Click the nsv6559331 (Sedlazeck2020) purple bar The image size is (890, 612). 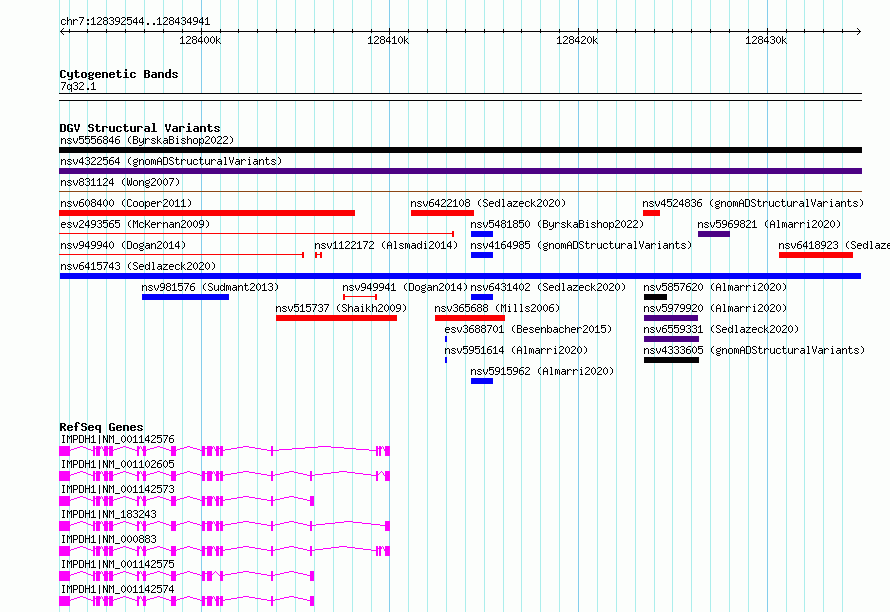point(671,339)
